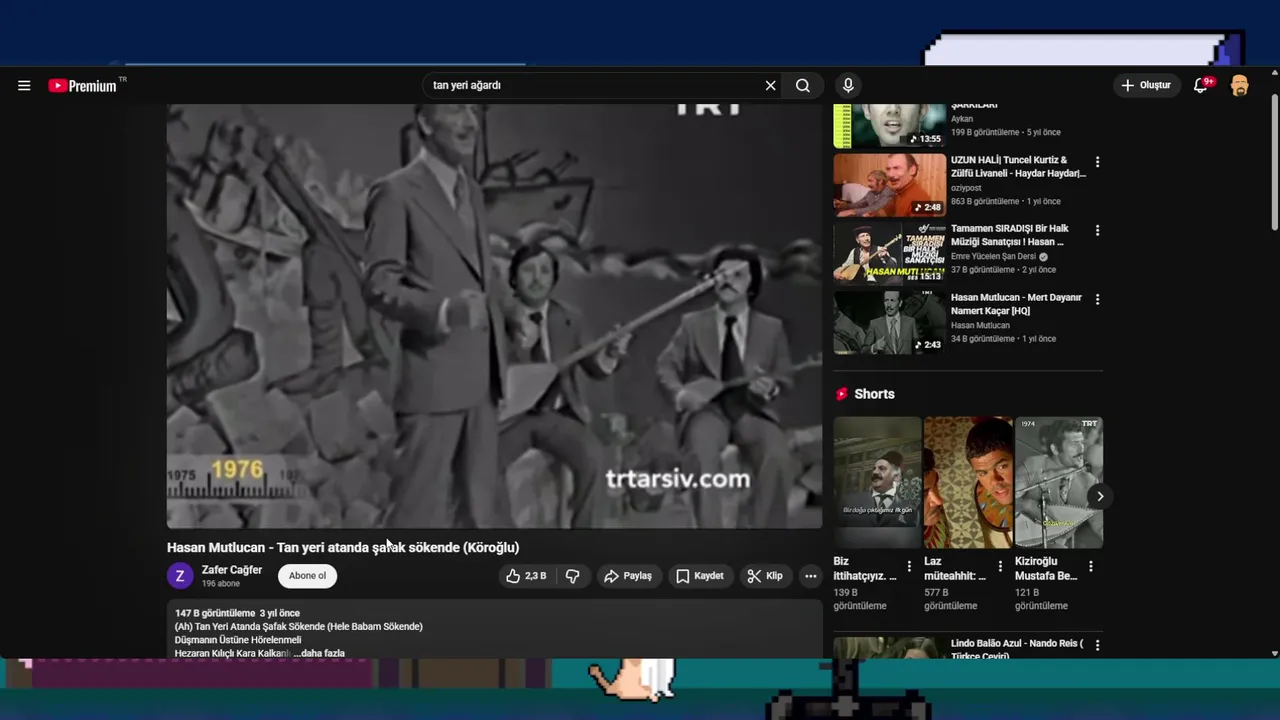Viewport: 1280px width, 720px height.
Task: Open 'Biz ittihatçıyız' Short thumbnail
Action: (877, 483)
